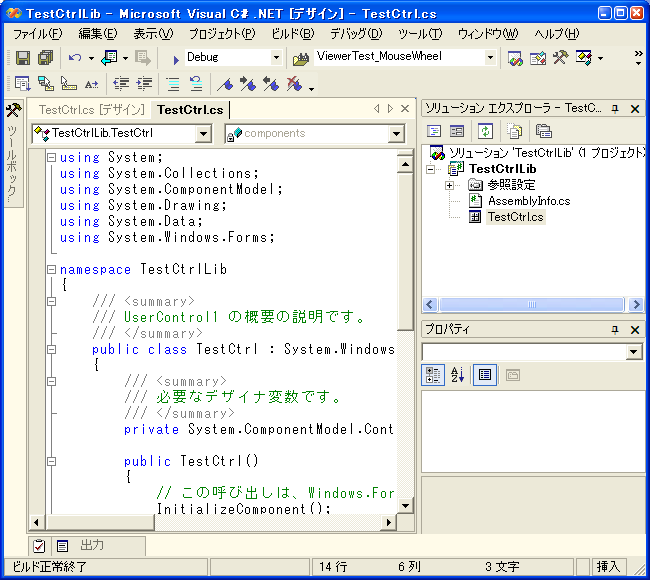Close the active document tab
The width and height of the screenshot is (650, 580).
pos(405,109)
